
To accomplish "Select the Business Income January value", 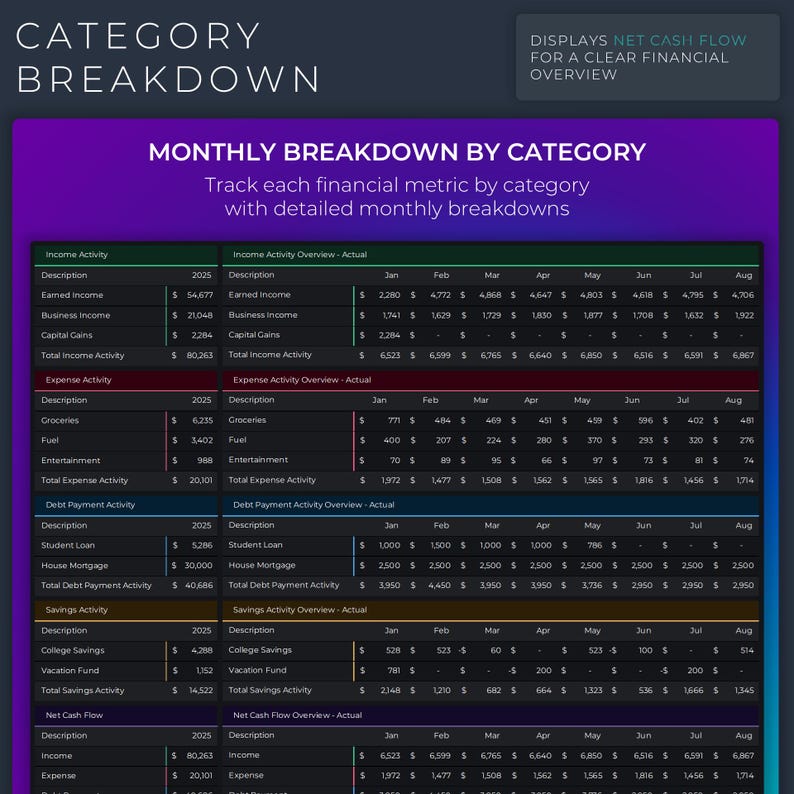I will [380, 315].
